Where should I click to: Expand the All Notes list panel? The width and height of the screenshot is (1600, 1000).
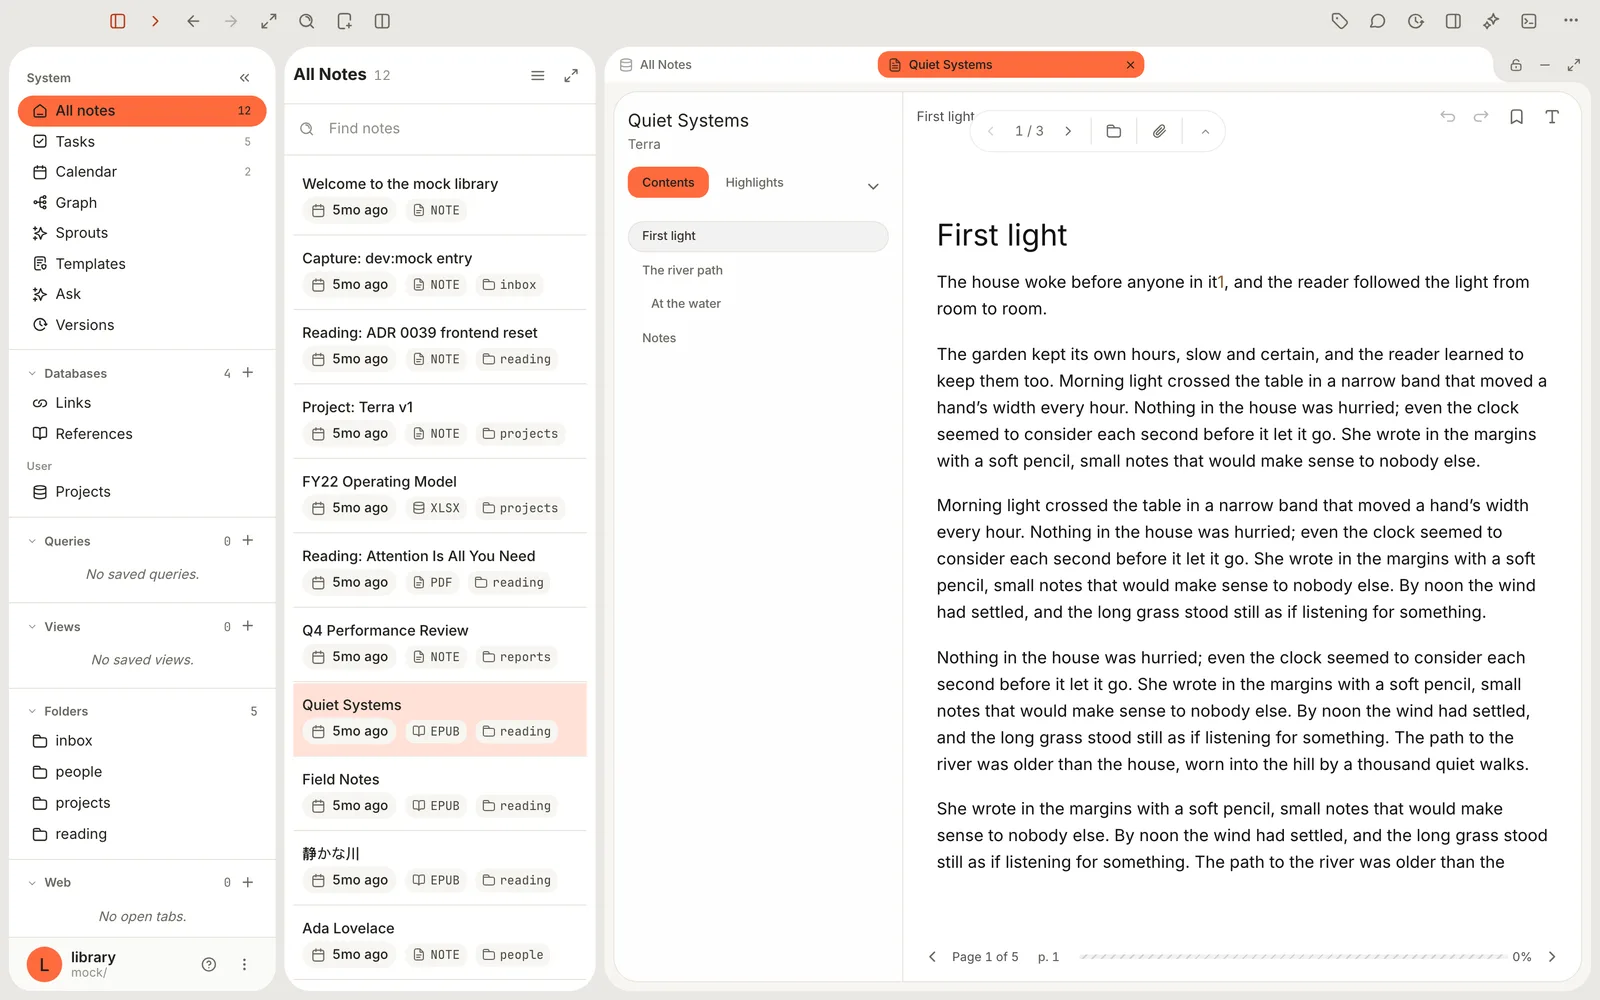(x=571, y=75)
